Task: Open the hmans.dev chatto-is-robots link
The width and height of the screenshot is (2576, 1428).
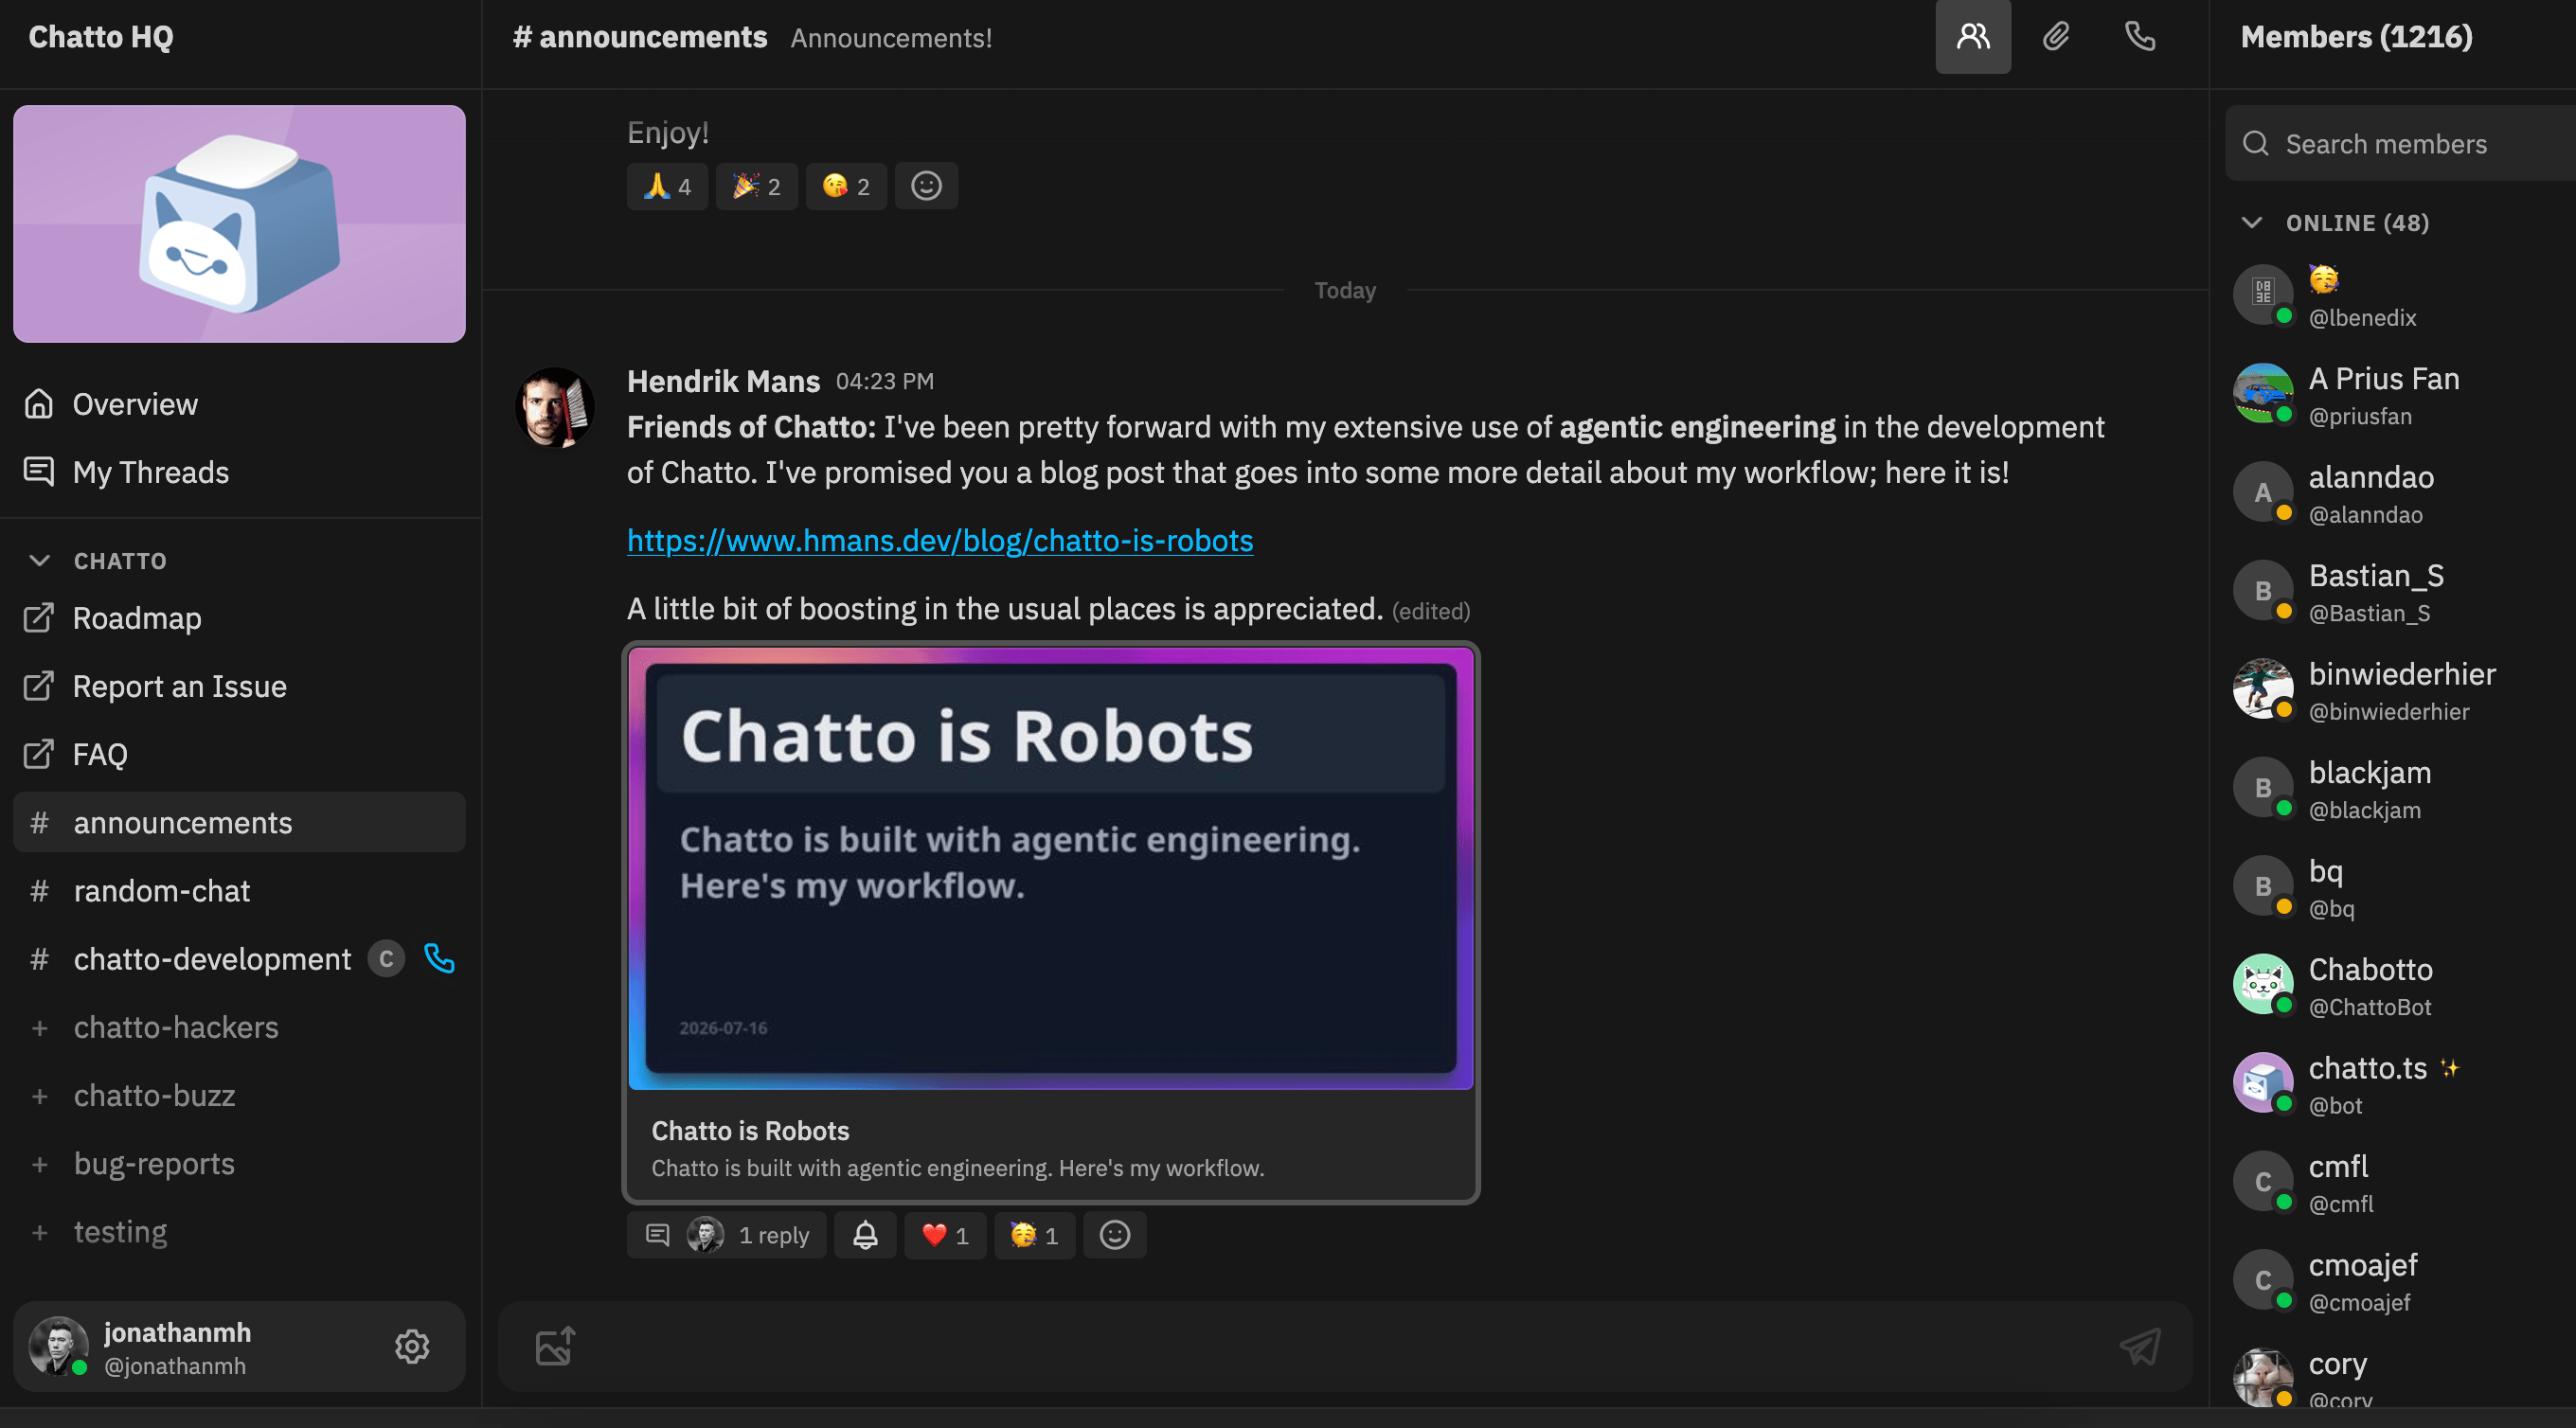Action: tap(940, 540)
